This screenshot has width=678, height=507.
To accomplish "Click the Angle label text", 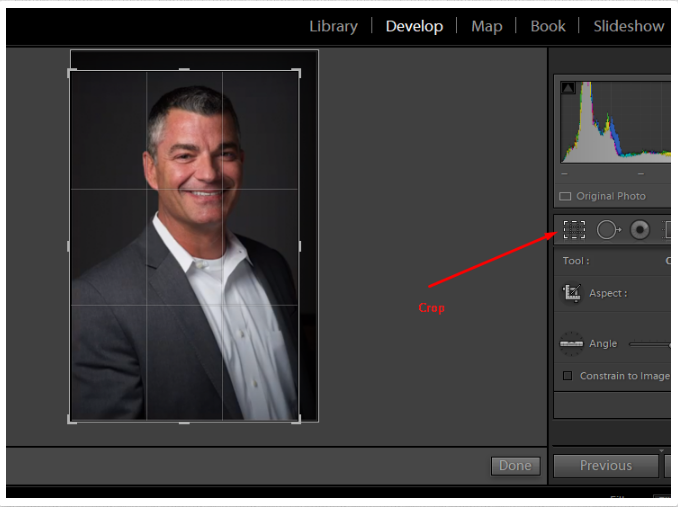I will [603, 344].
